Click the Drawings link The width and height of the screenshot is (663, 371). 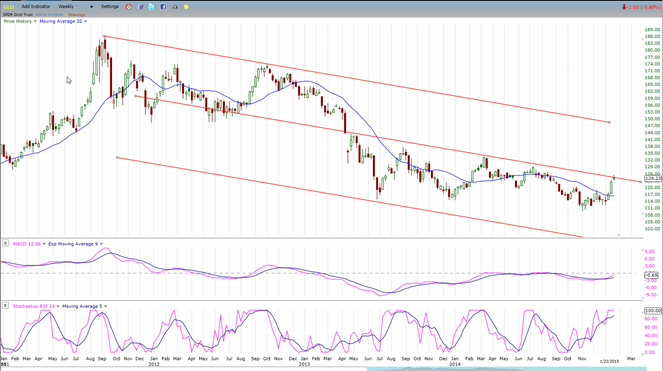(x=77, y=15)
